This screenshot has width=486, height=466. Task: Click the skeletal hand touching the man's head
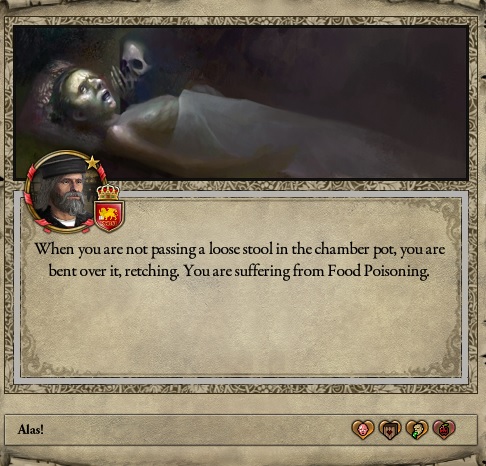(117, 80)
